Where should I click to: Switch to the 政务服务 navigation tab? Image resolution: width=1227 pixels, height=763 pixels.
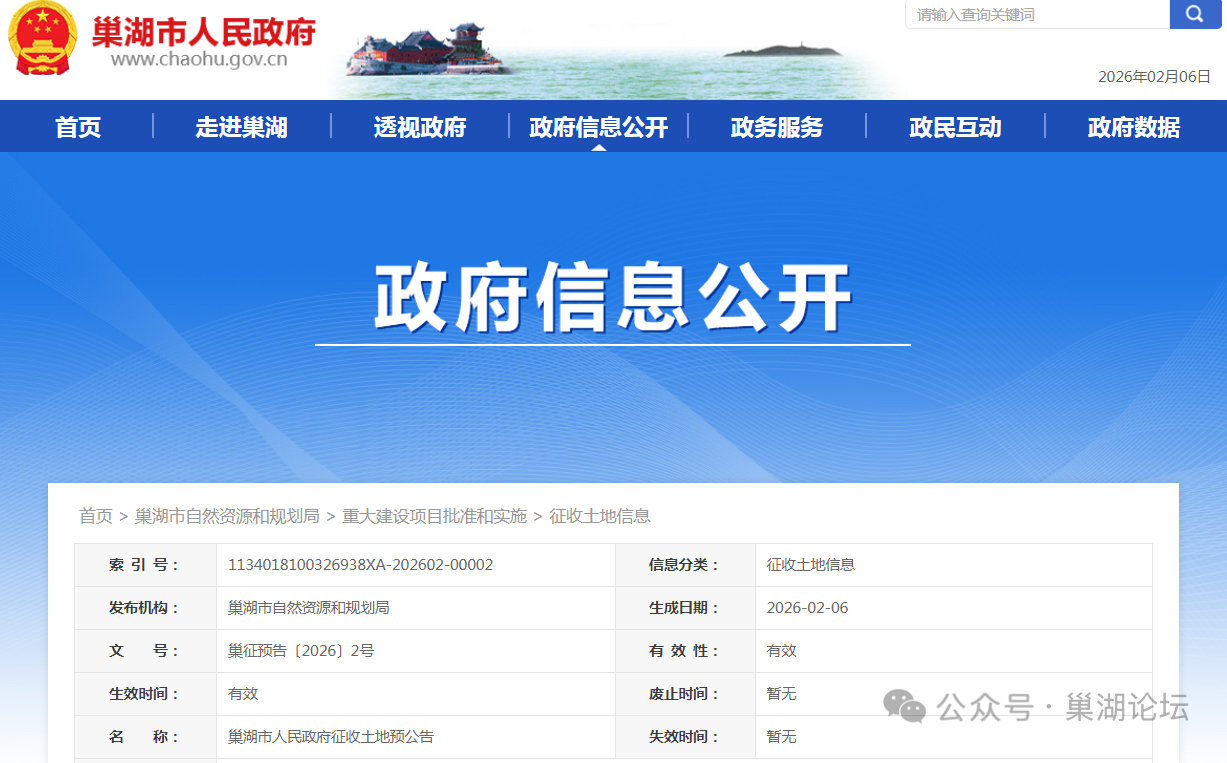tap(776, 126)
